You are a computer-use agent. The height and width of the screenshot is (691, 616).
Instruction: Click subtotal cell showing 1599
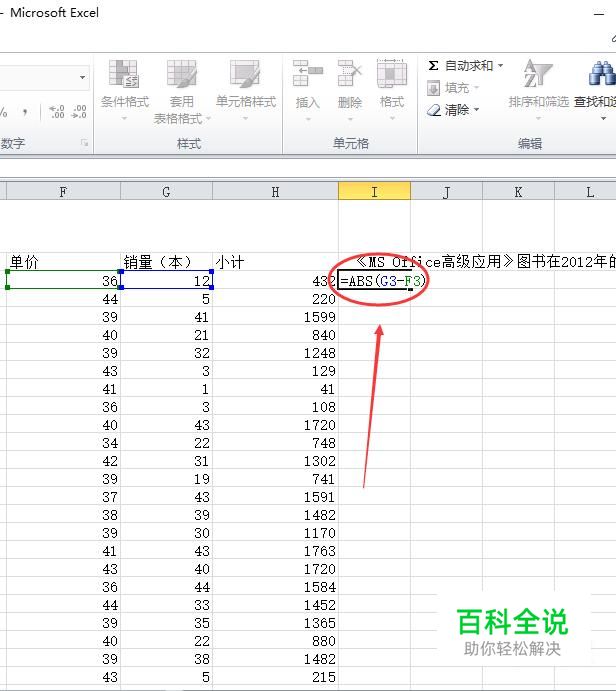275,316
